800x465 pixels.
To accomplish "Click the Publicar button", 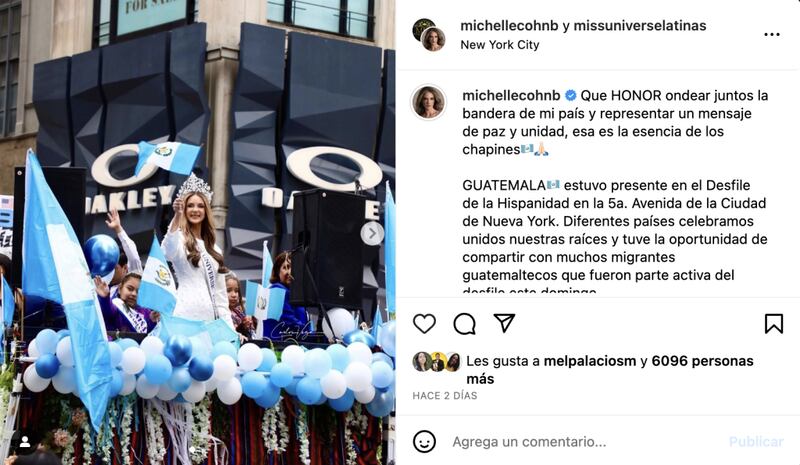I will click(x=756, y=442).
